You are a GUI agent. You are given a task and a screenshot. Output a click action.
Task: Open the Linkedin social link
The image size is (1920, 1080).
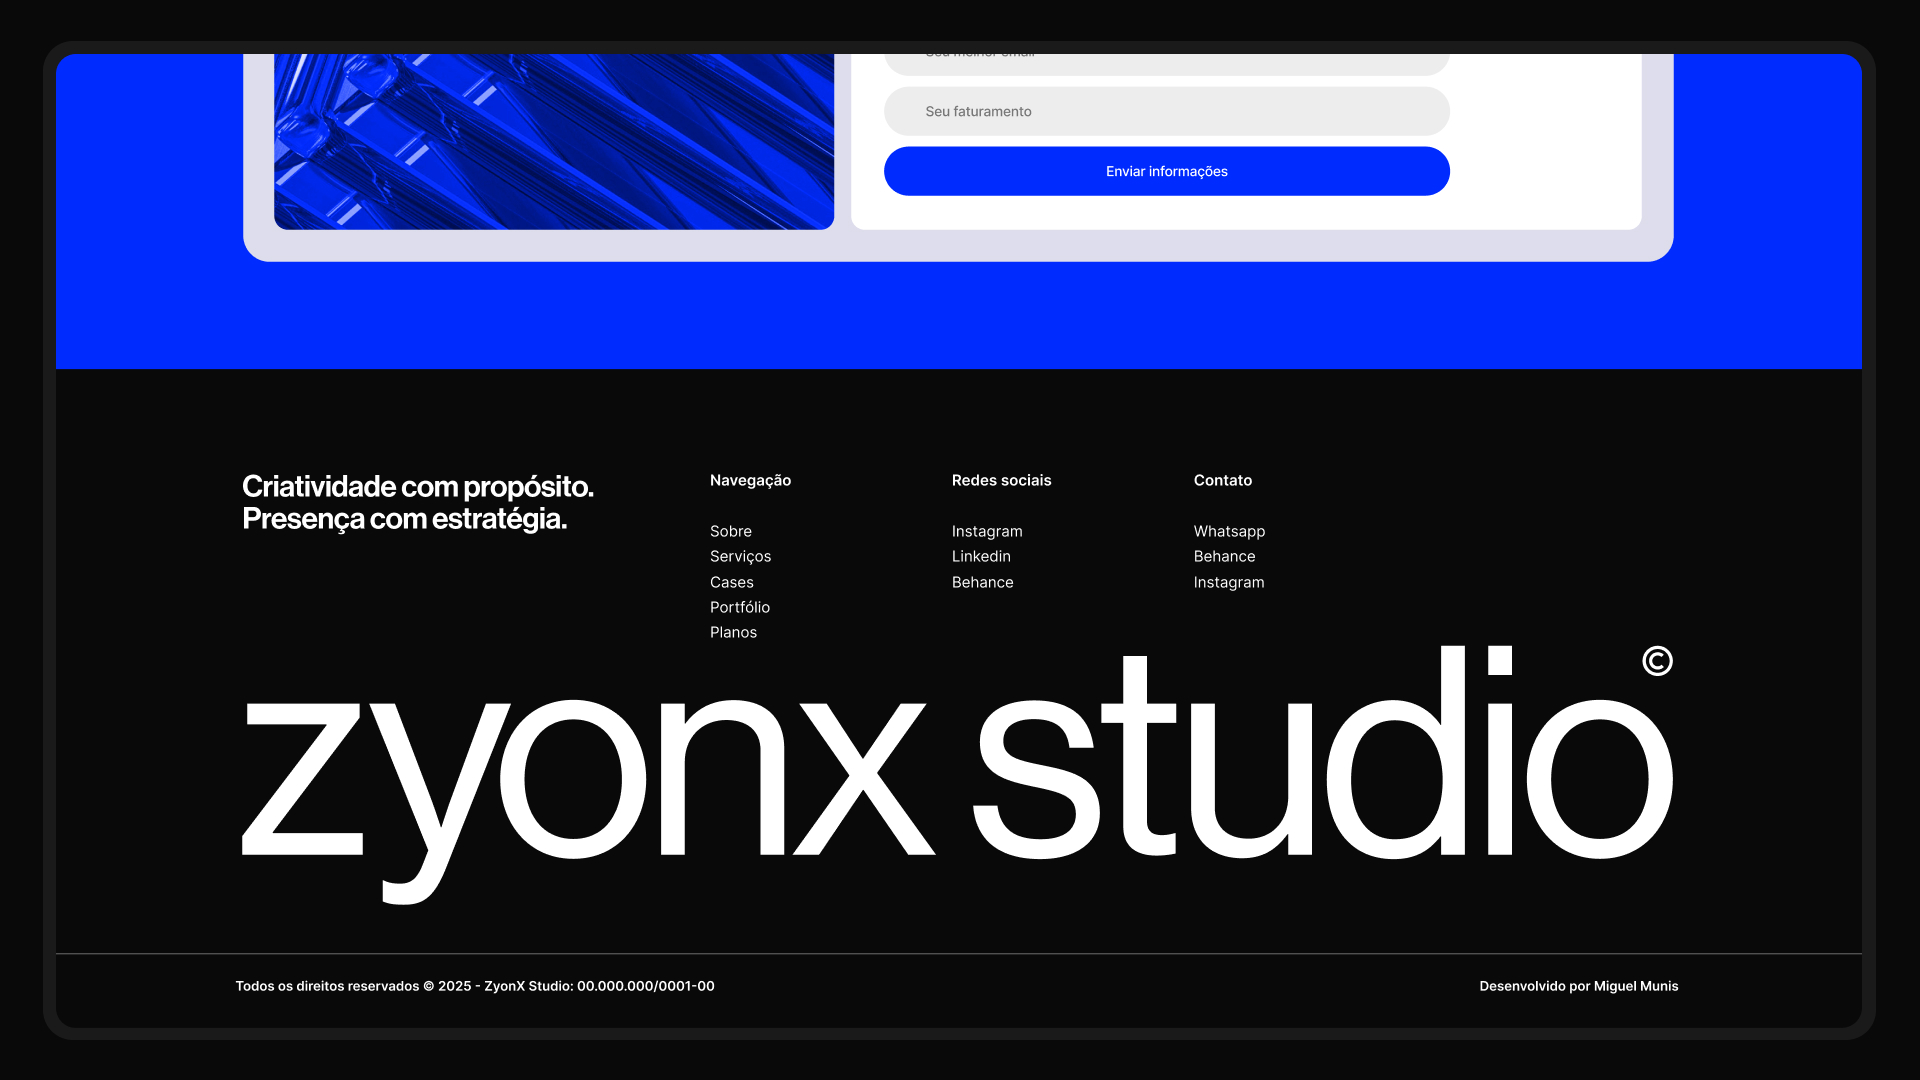click(x=980, y=556)
